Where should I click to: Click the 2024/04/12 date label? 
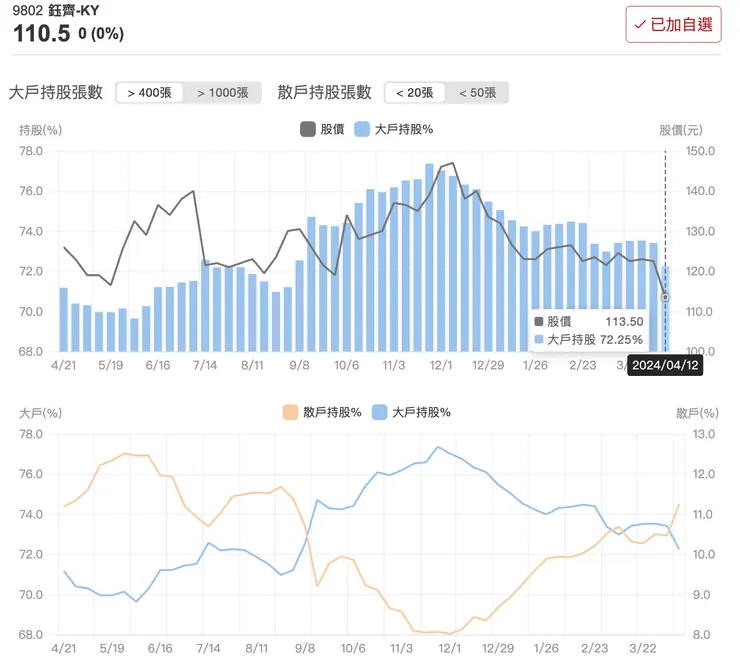pos(665,365)
